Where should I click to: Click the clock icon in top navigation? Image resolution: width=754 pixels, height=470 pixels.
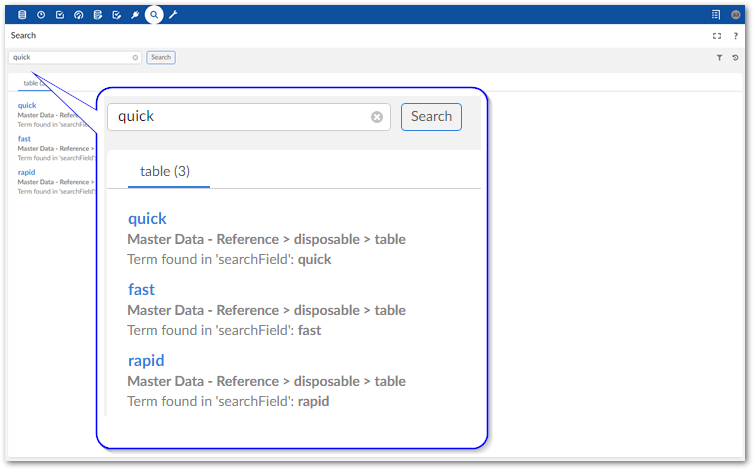41,15
